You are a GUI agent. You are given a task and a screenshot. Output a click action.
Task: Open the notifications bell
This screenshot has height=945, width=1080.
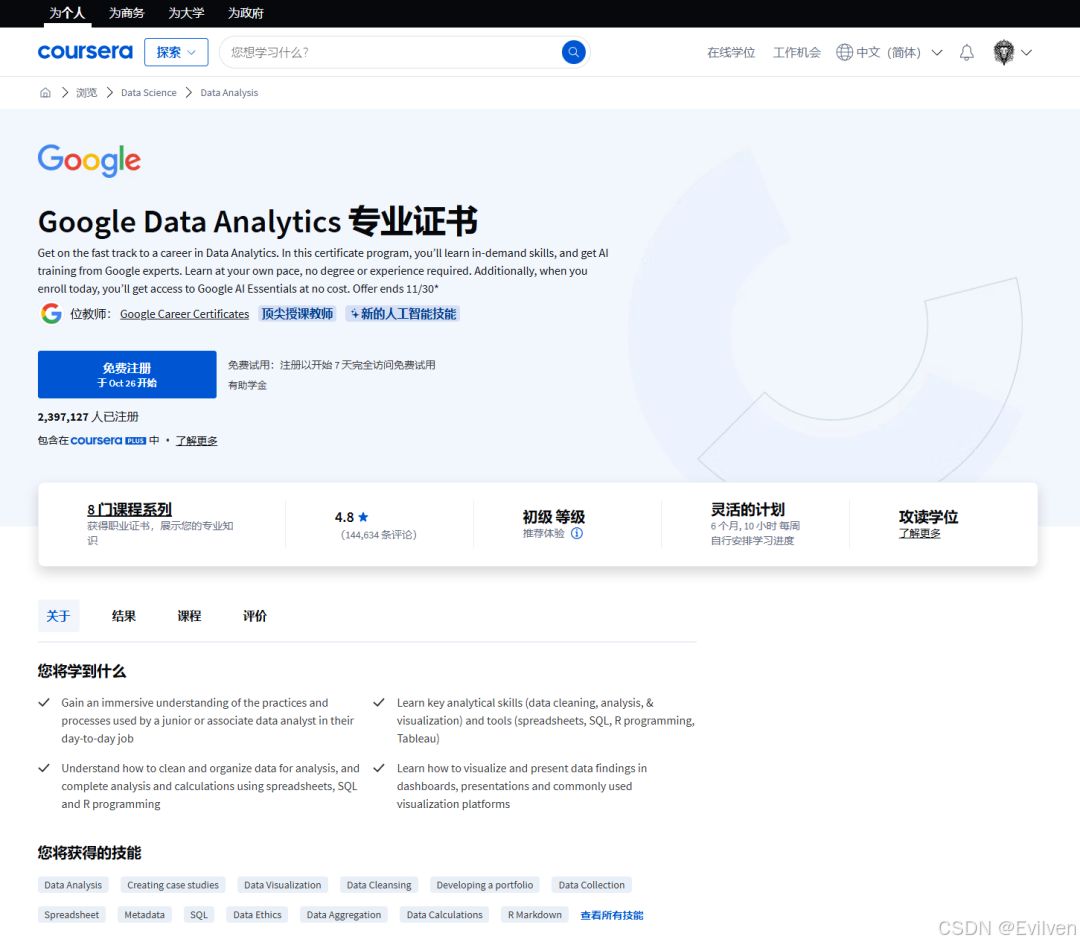[x=966, y=52]
